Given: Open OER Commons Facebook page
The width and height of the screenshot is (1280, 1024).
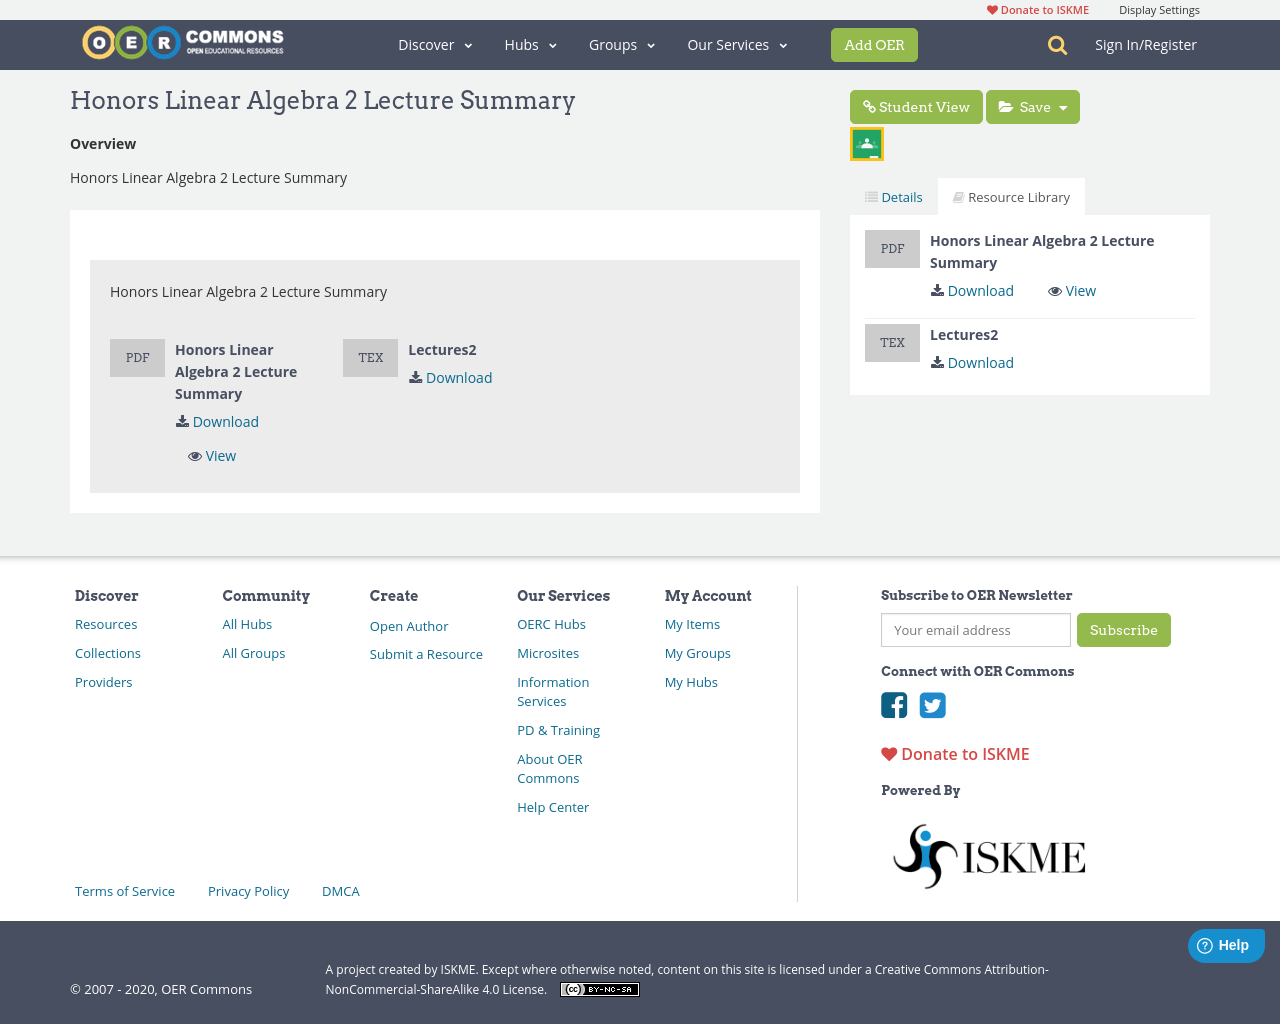Looking at the screenshot, I should [x=893, y=705].
